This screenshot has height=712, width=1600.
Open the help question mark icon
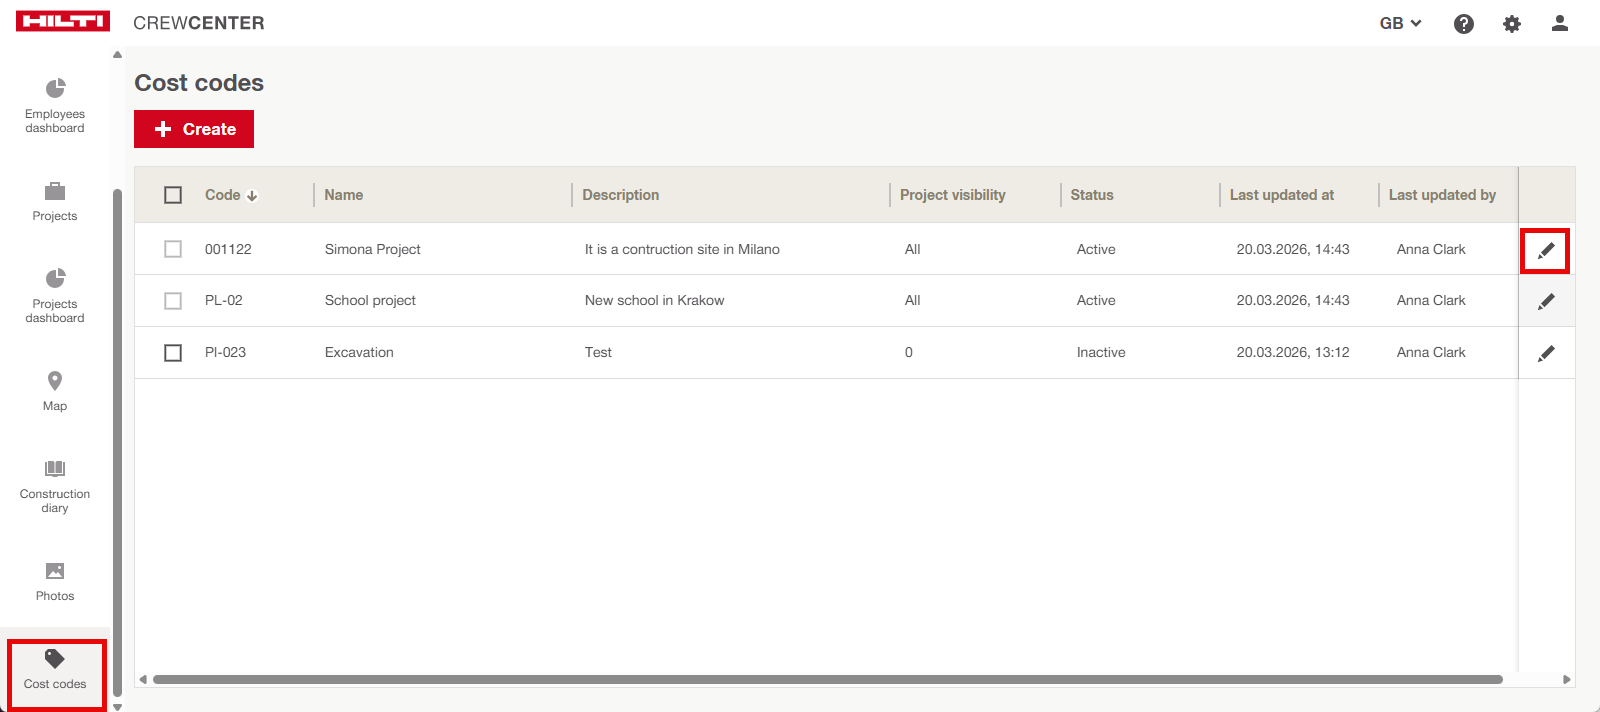[x=1463, y=24]
